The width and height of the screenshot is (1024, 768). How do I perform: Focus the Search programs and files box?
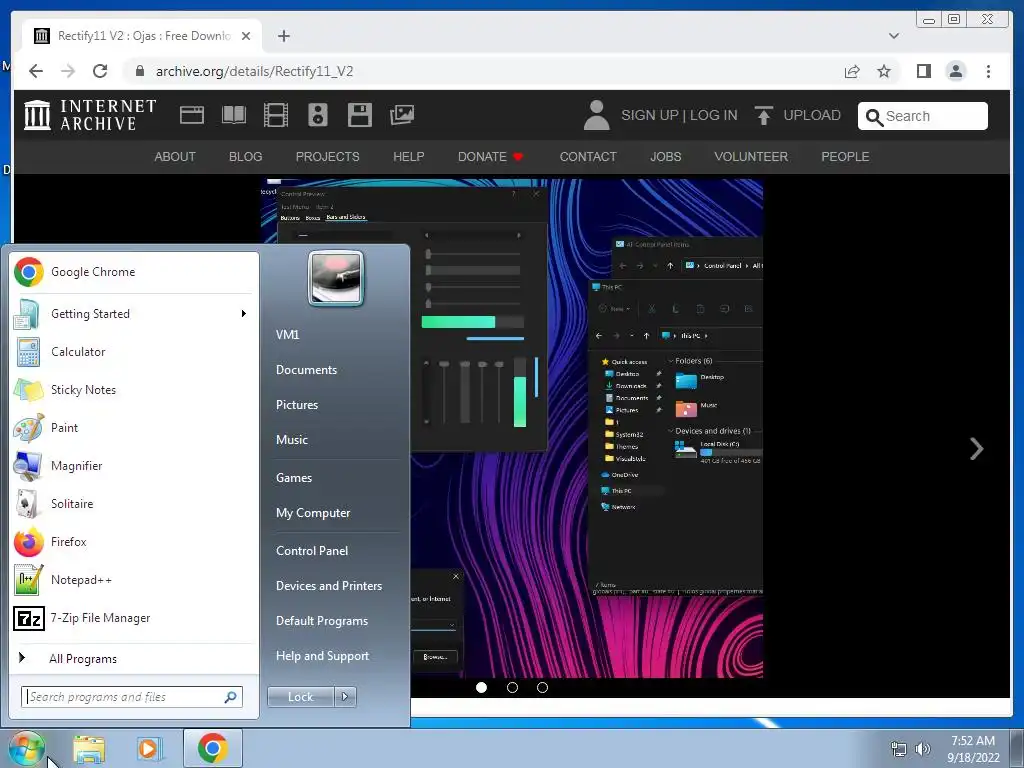pyautogui.click(x=131, y=697)
